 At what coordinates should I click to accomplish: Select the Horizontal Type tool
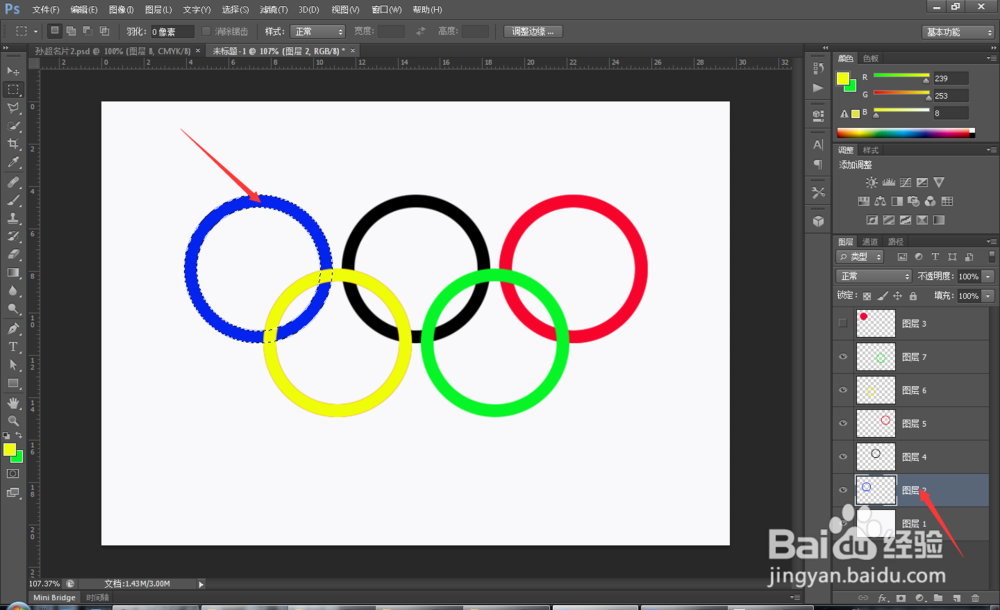coord(13,346)
